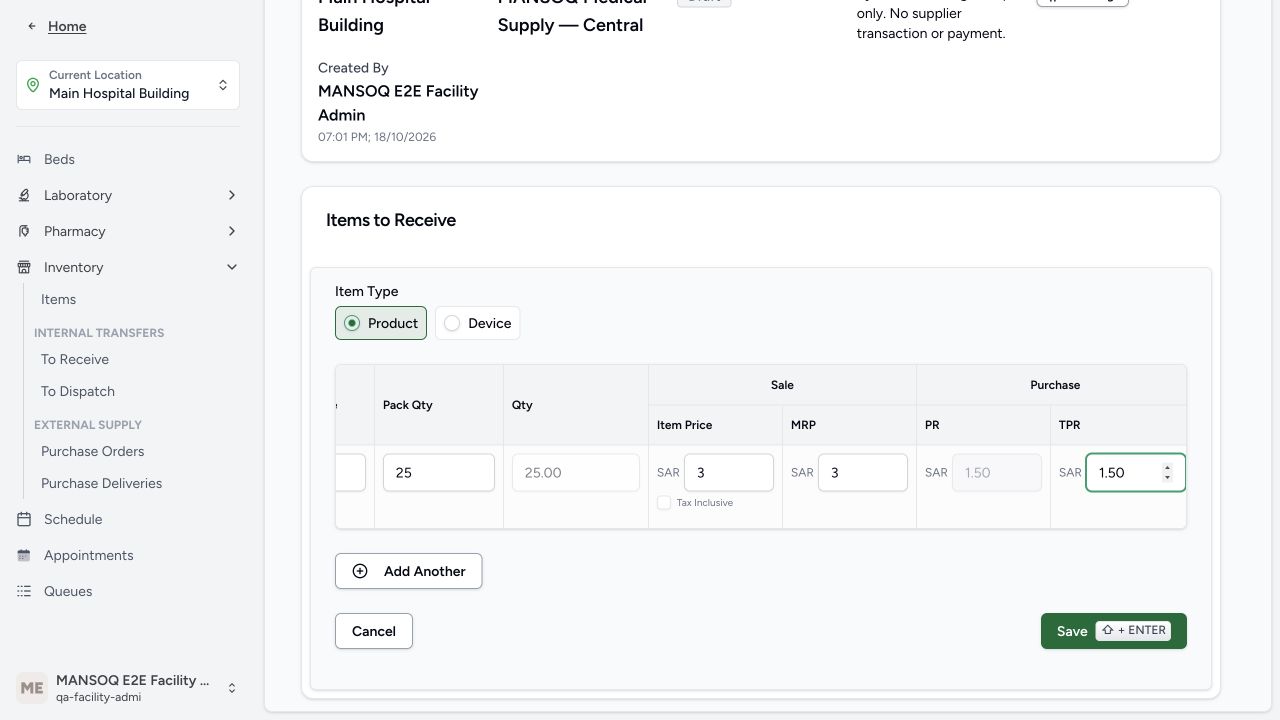Toggle the Tax Inclusive checkbox
Screen dimensions: 1280x720
click(x=664, y=502)
